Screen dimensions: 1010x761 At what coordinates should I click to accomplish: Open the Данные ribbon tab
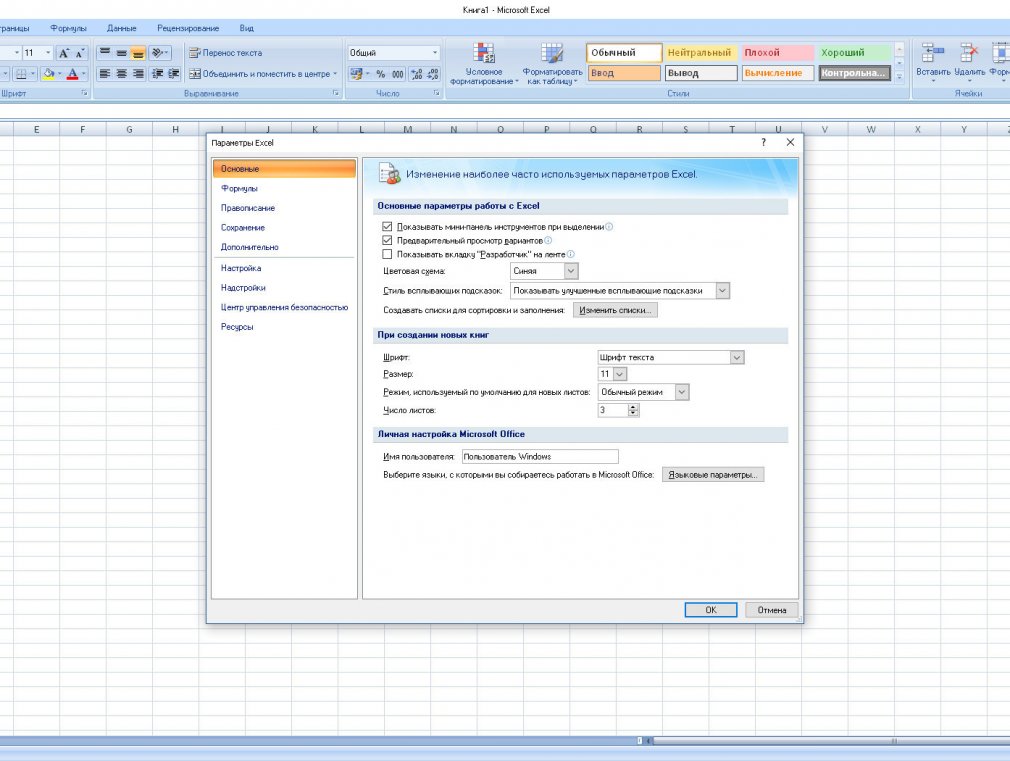pyautogui.click(x=122, y=28)
